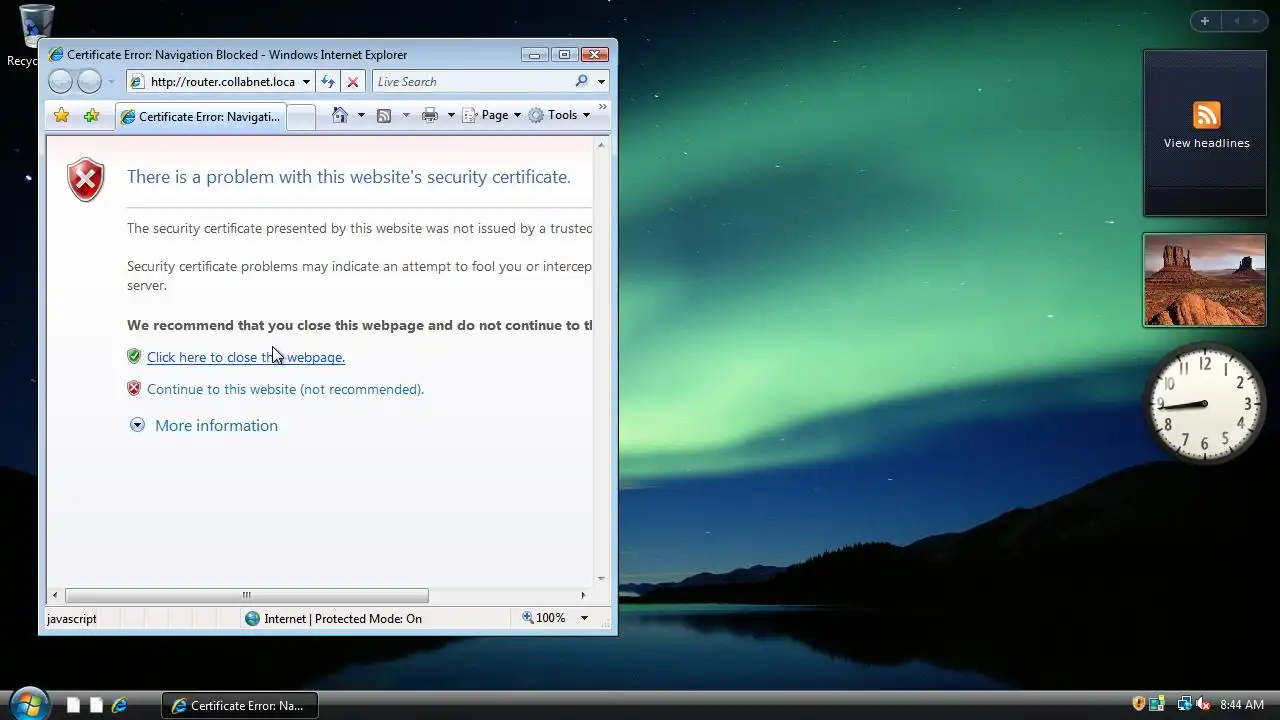The width and height of the screenshot is (1280, 720).
Task: Go to the Home page icon
Action: coord(340,115)
